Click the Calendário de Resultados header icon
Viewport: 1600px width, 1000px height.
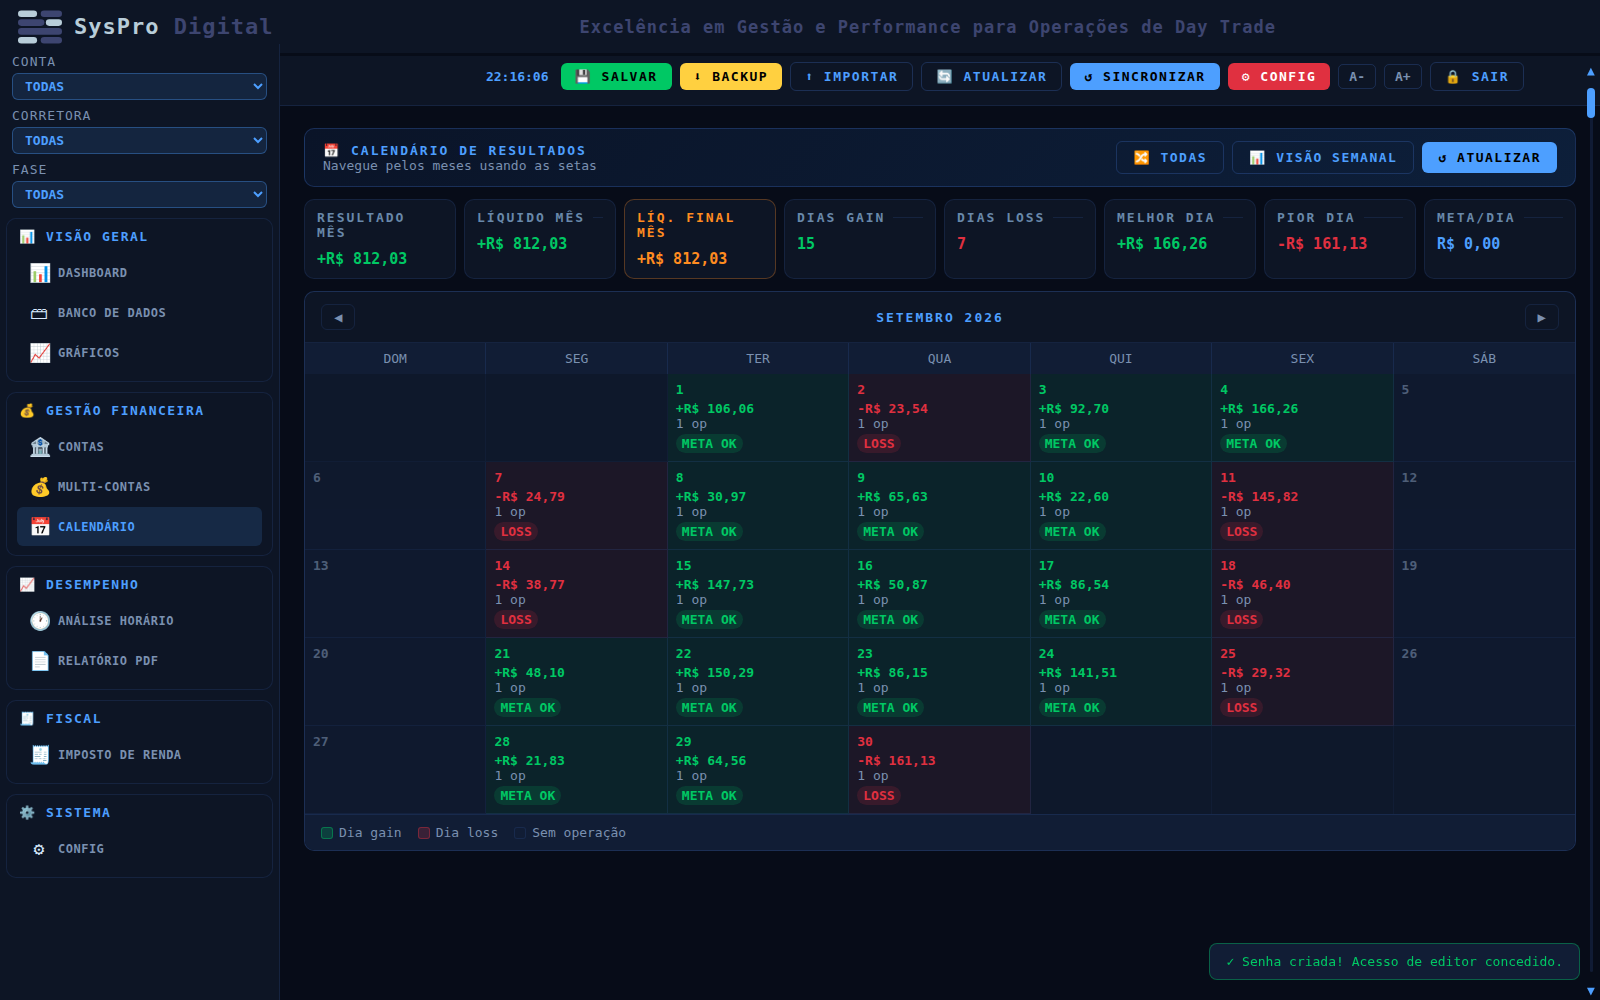pos(331,151)
